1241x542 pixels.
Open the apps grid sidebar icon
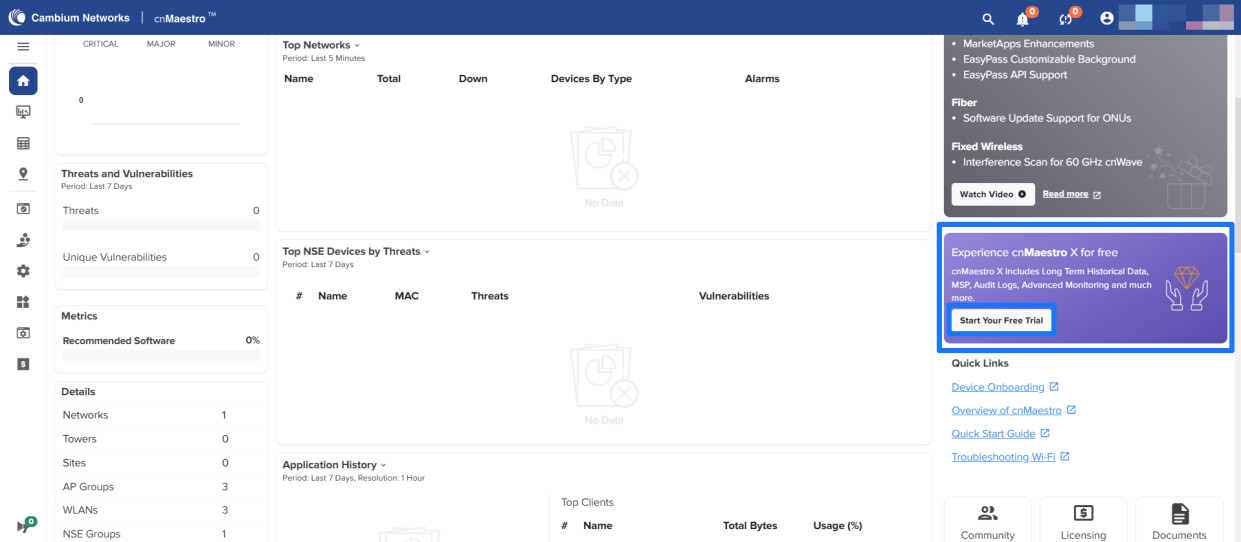[23, 302]
